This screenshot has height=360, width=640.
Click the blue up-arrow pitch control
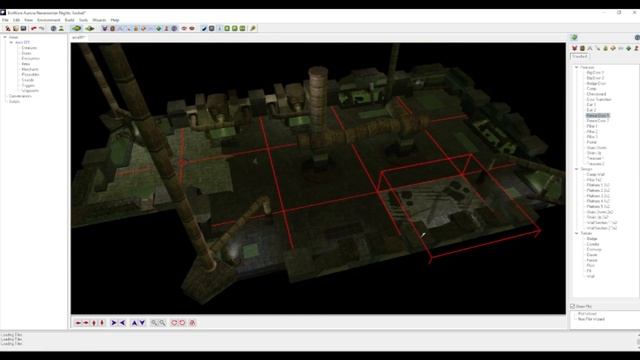point(134,323)
